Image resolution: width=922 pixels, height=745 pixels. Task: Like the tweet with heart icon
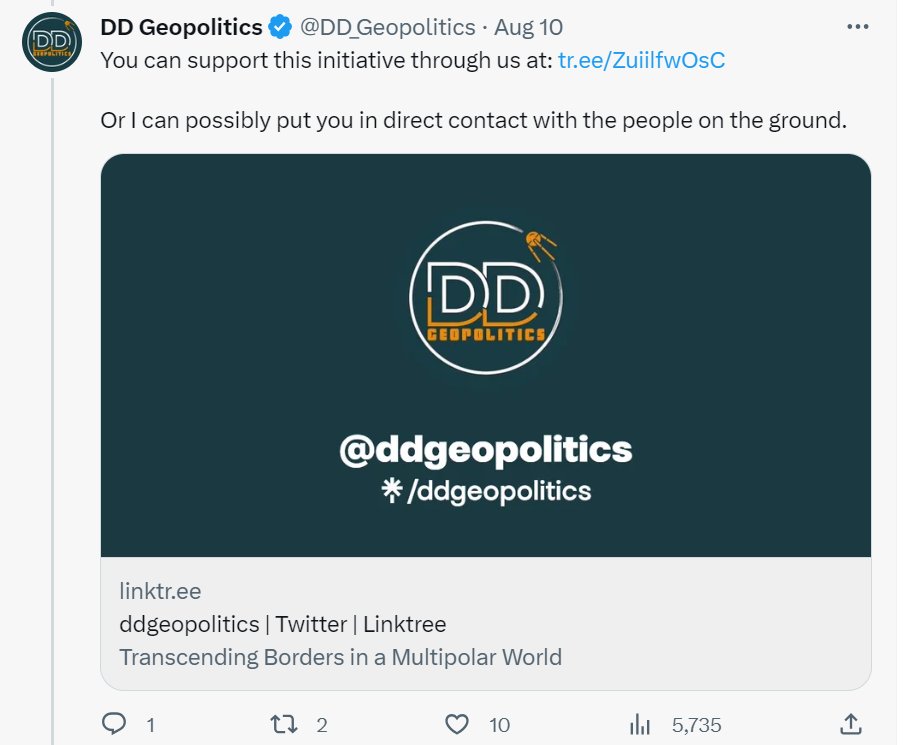[457, 724]
